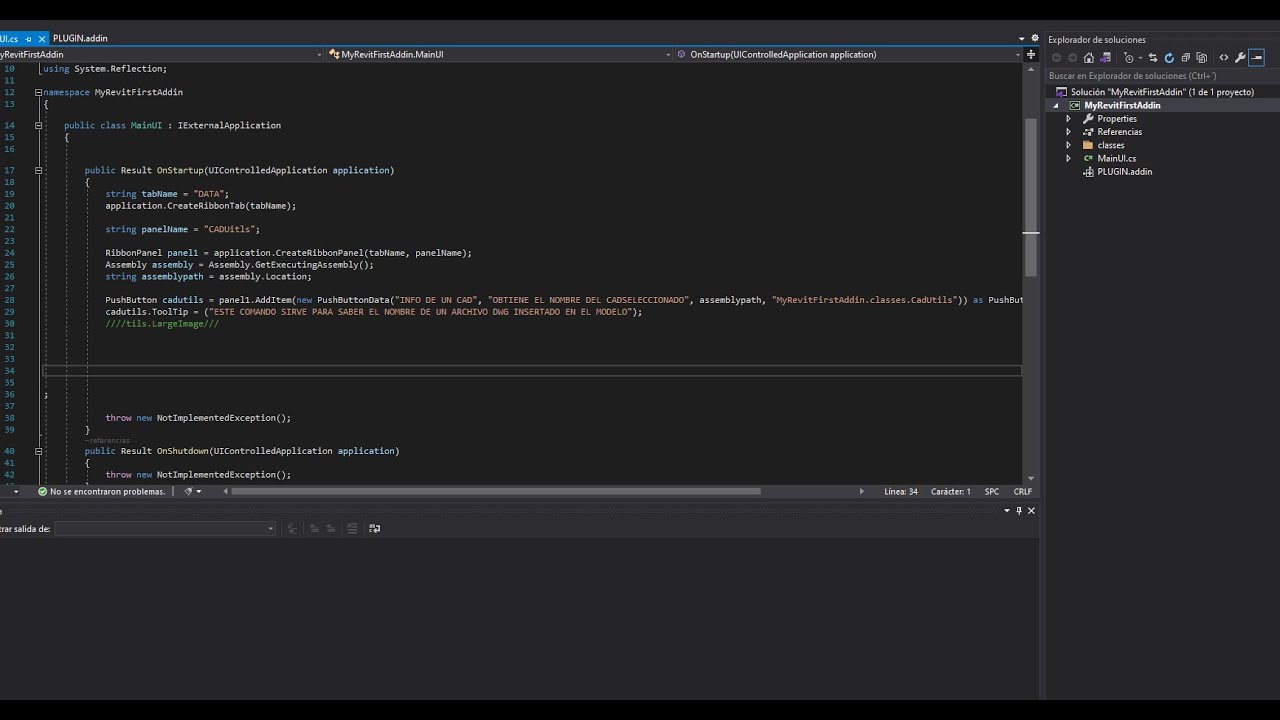The image size is (1280, 720).
Task: Click the No se encontraron problemas status
Action: click(x=101, y=491)
